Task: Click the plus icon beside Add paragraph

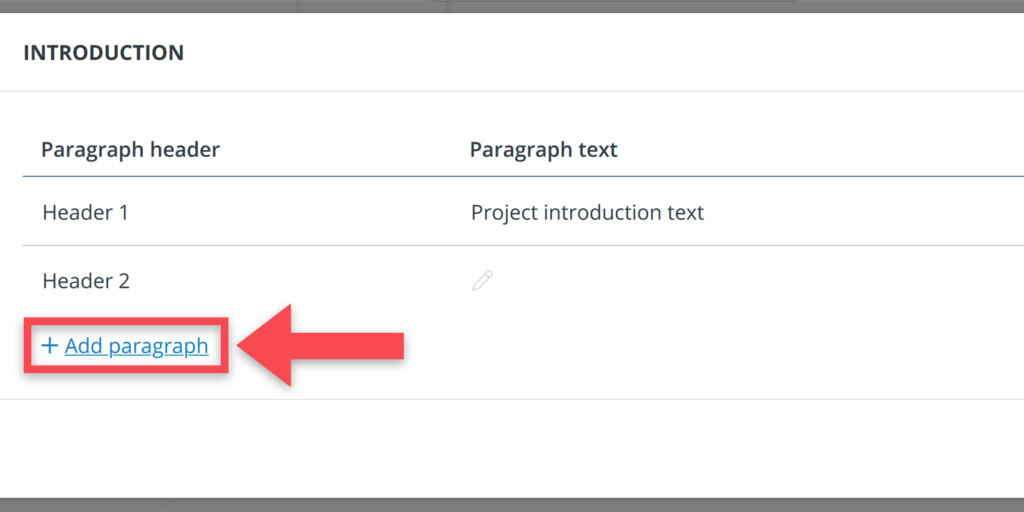Action: pos(49,346)
